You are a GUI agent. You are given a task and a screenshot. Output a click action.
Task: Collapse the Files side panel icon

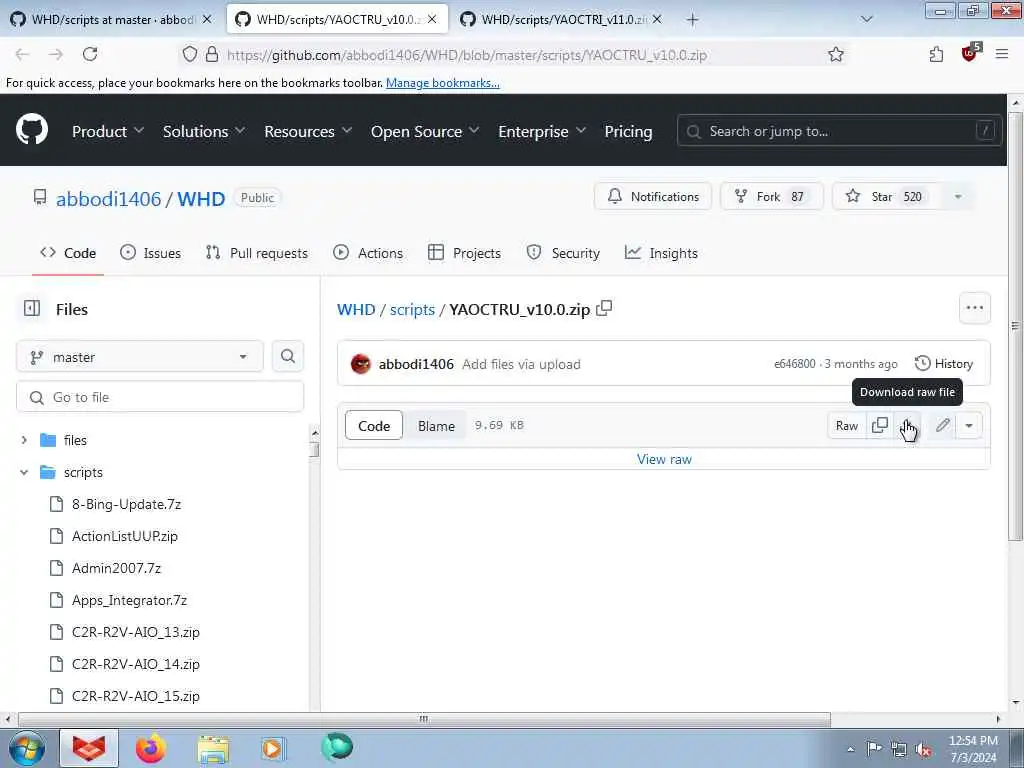coord(32,308)
